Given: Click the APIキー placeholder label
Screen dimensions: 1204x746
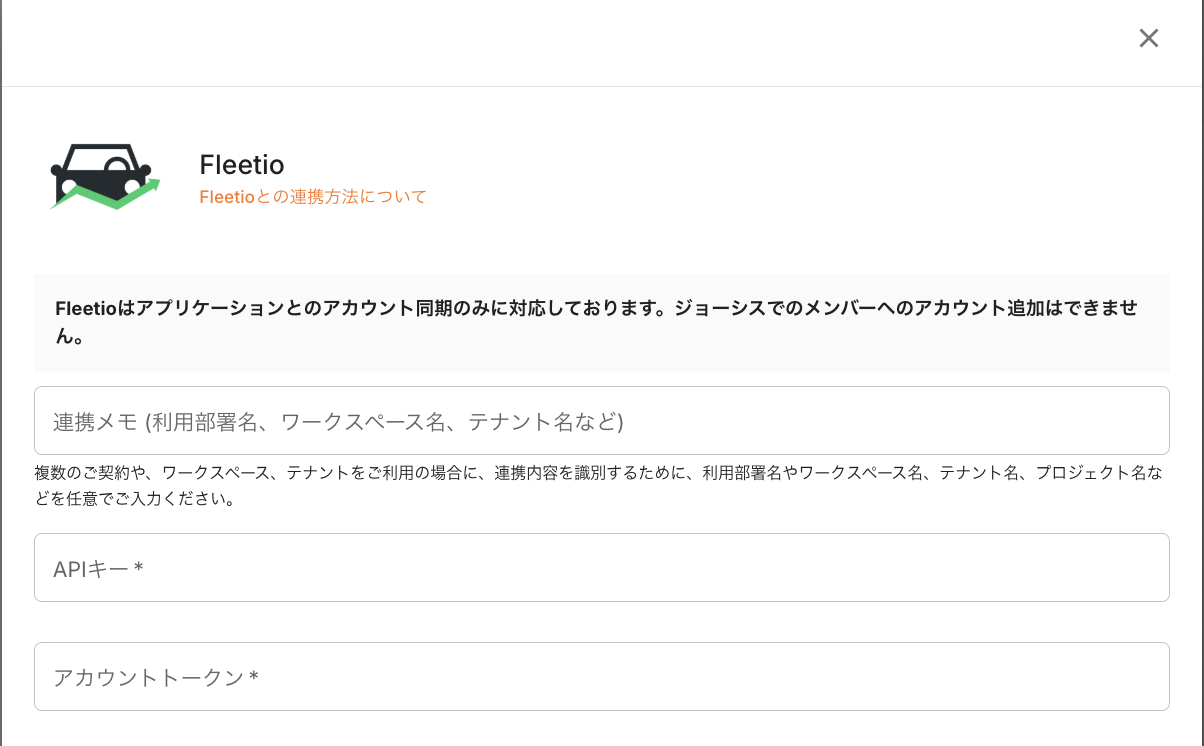Looking at the screenshot, I should [90, 569].
